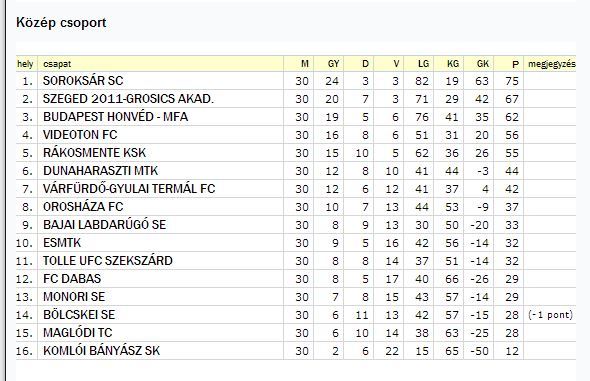Click SOROKSÁR SC points value 75

[x=512, y=81]
